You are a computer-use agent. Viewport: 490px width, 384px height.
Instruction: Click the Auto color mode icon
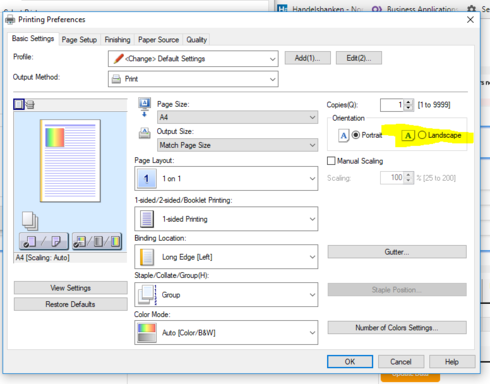[147, 333]
